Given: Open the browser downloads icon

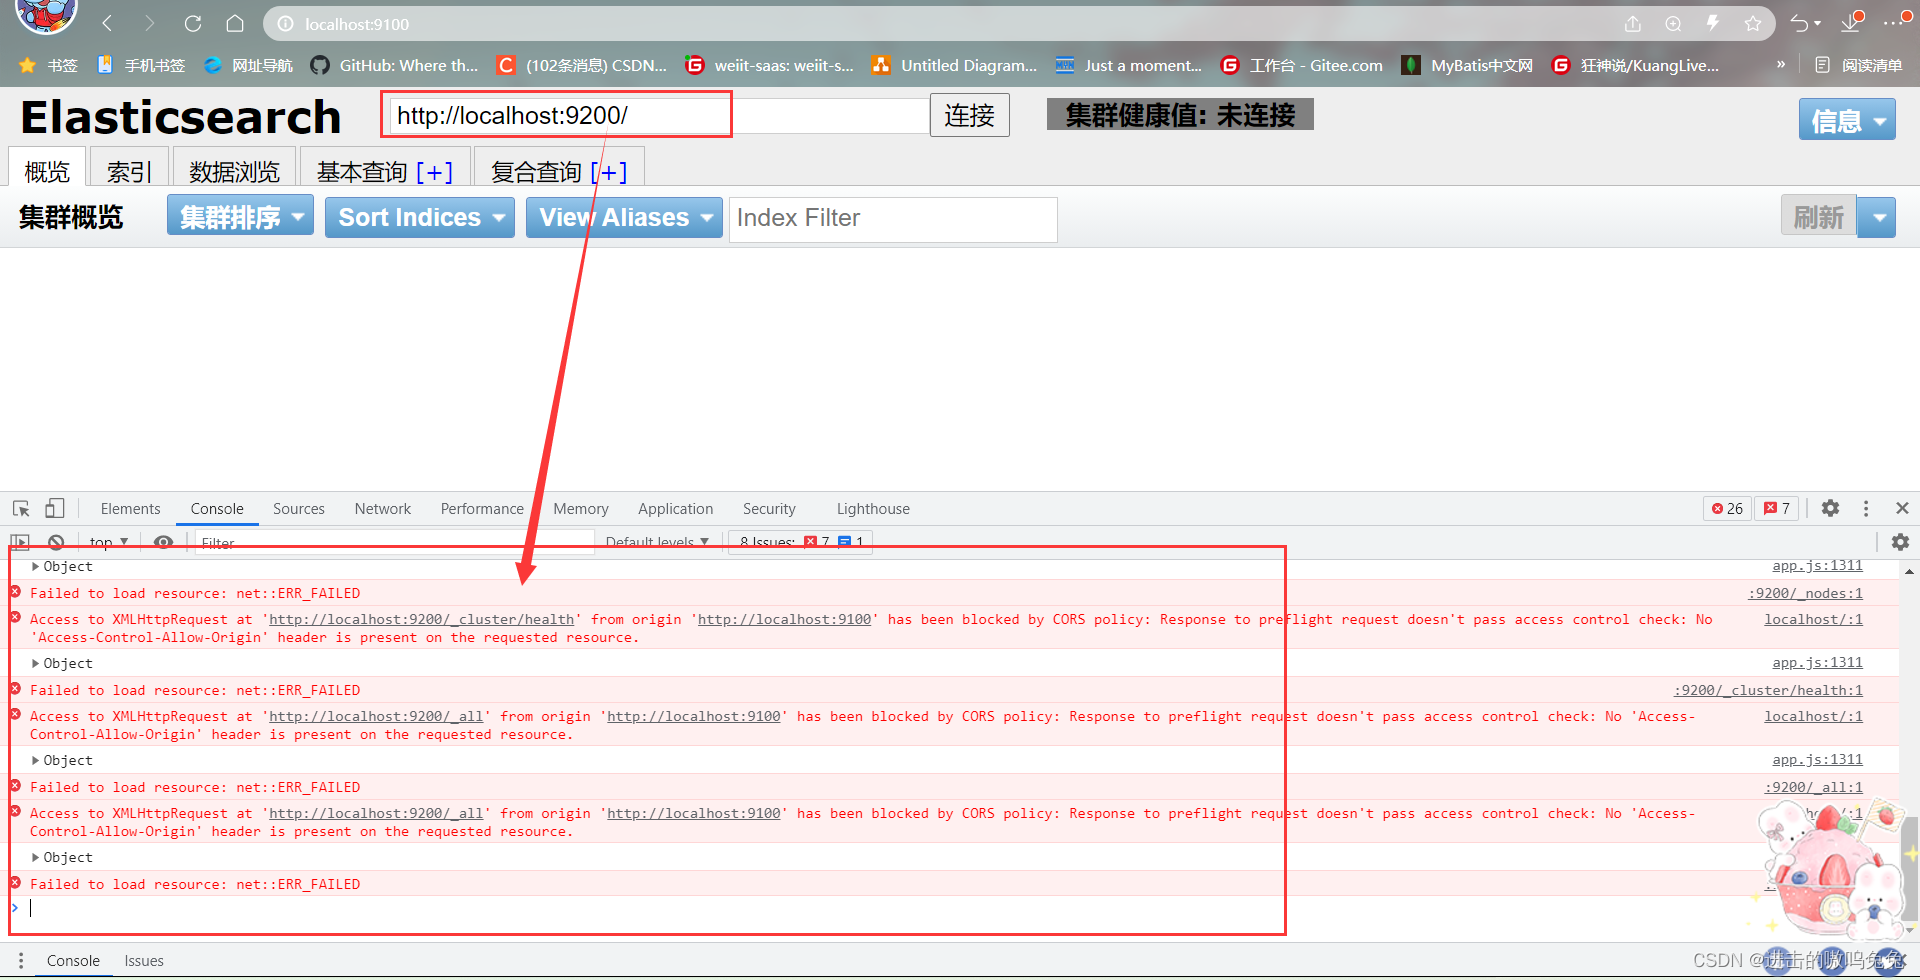Looking at the screenshot, I should tap(1852, 23).
